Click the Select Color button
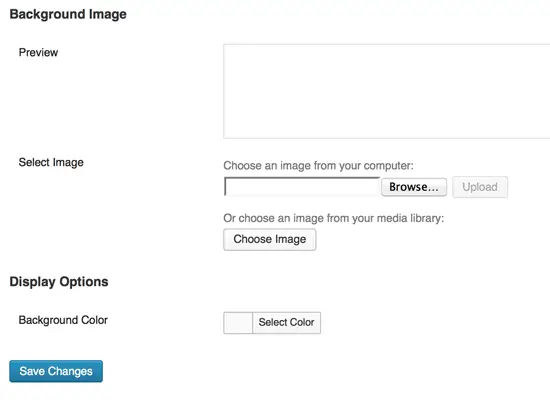Viewport: 550px width, 416px height. 286,322
